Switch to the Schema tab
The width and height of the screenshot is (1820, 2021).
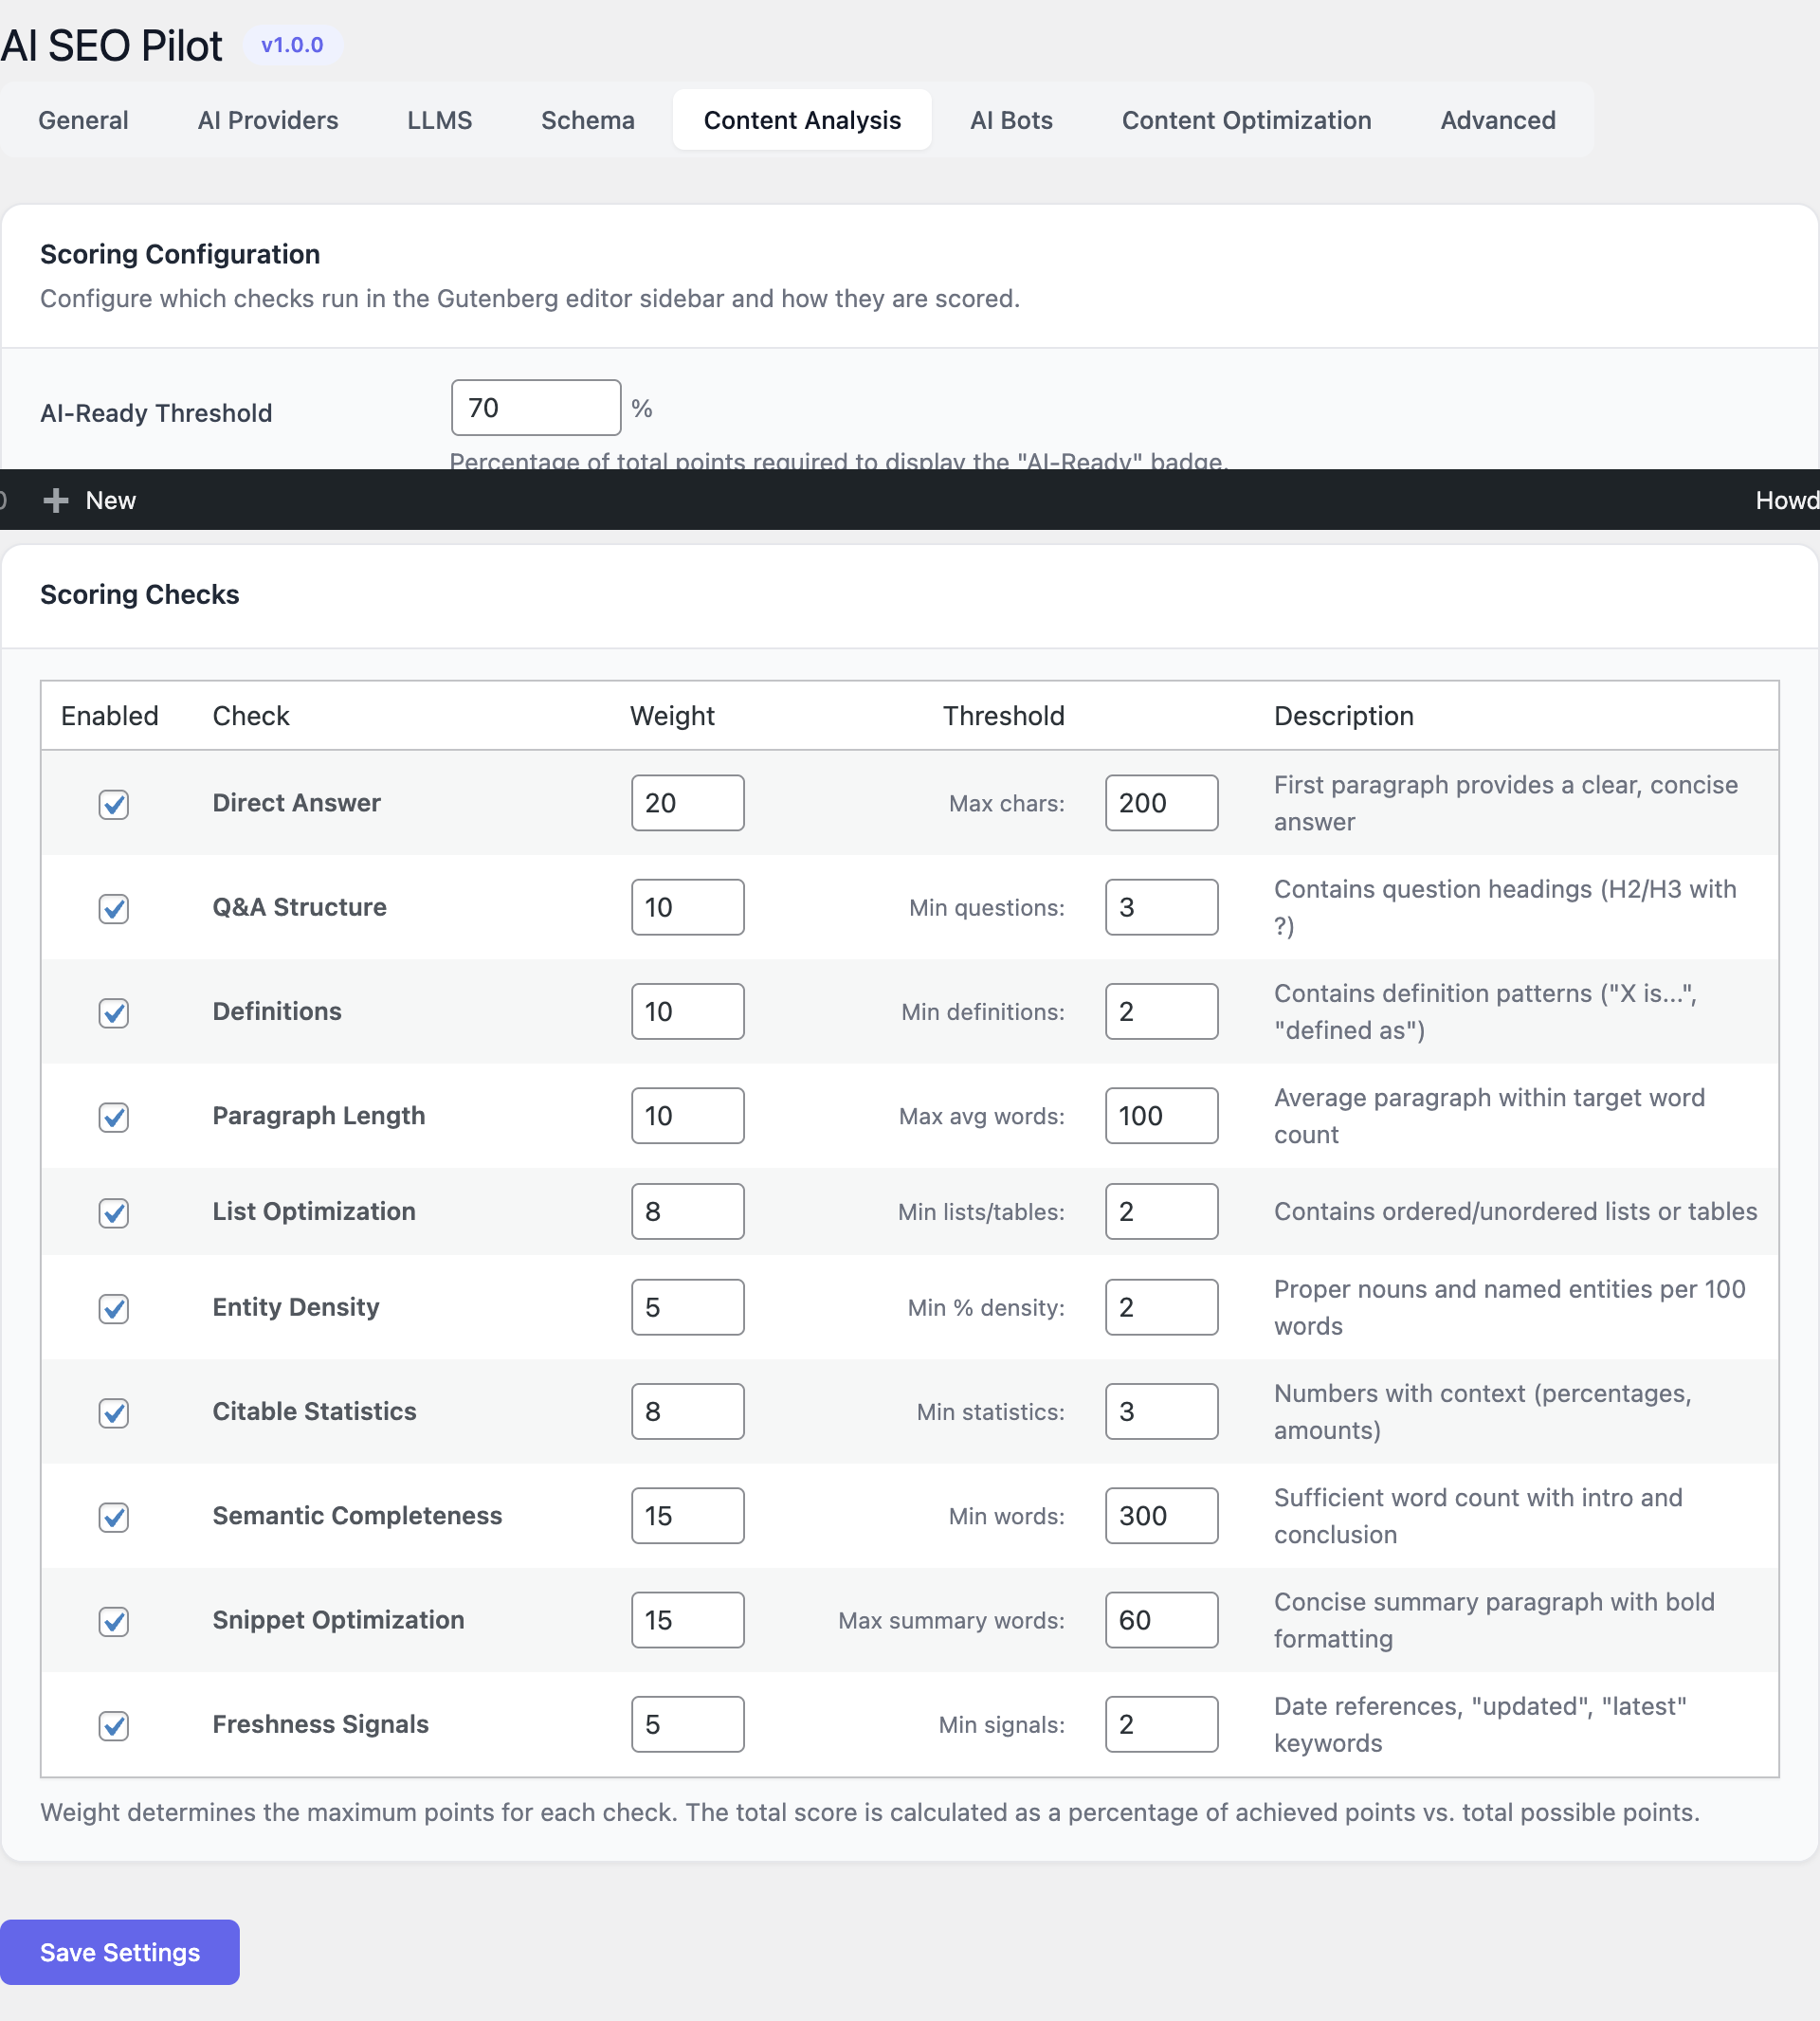click(587, 120)
